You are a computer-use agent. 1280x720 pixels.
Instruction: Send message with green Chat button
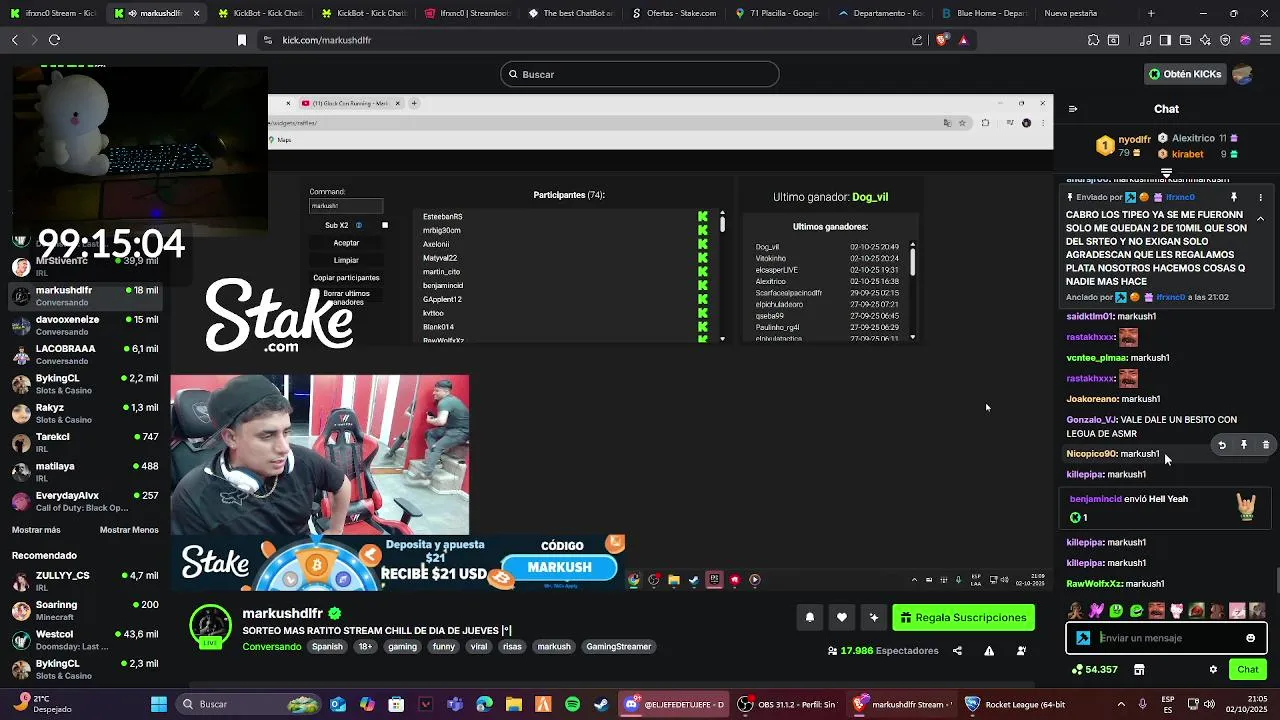(1248, 670)
